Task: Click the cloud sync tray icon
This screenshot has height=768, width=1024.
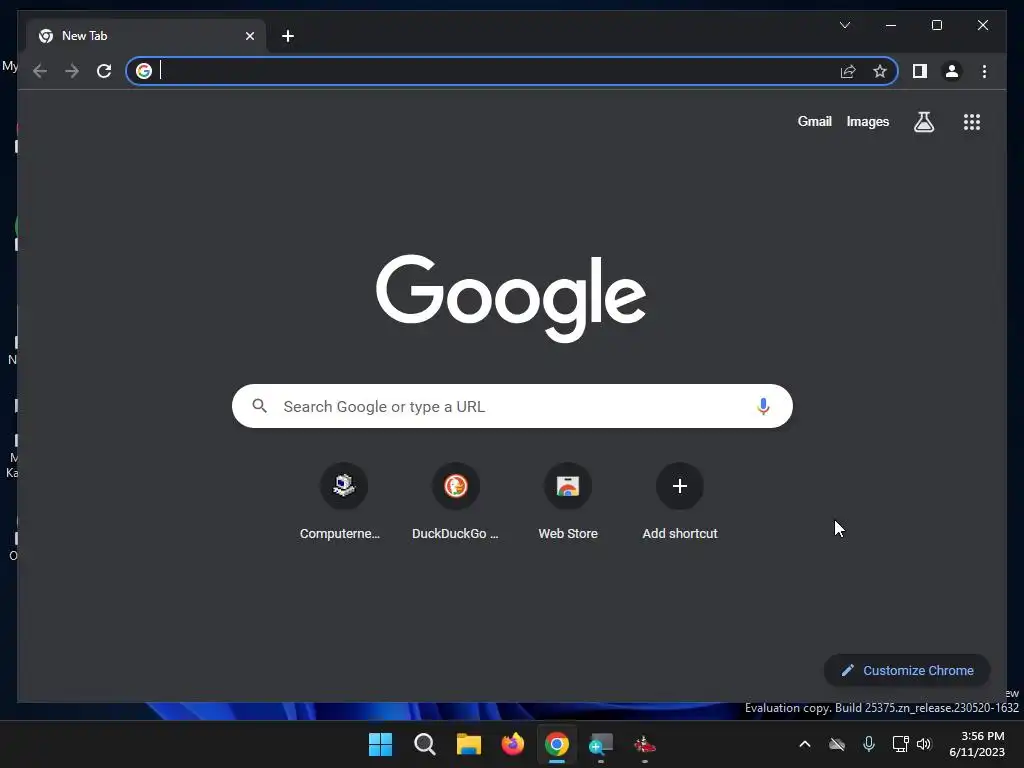Action: (x=837, y=744)
